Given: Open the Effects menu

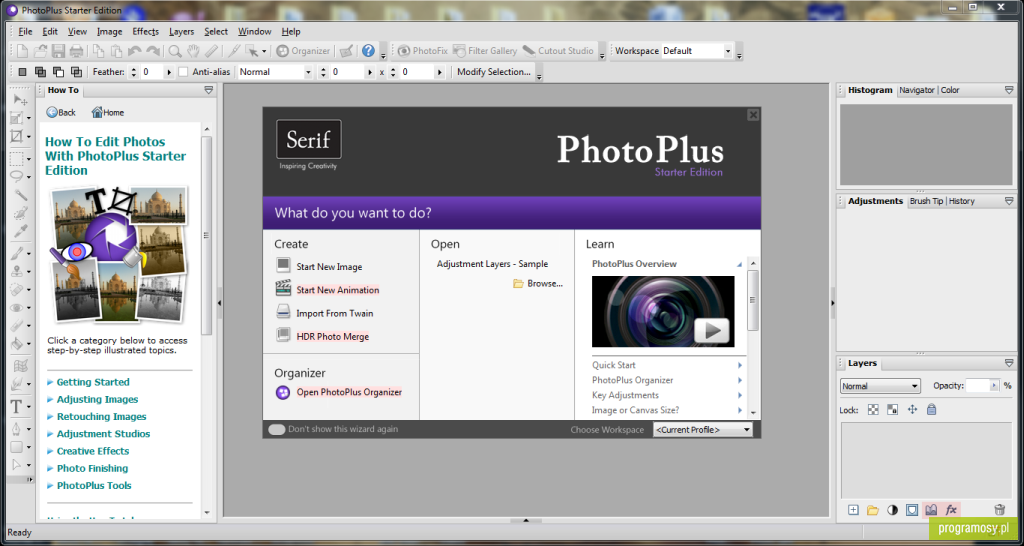Looking at the screenshot, I should 146,31.
